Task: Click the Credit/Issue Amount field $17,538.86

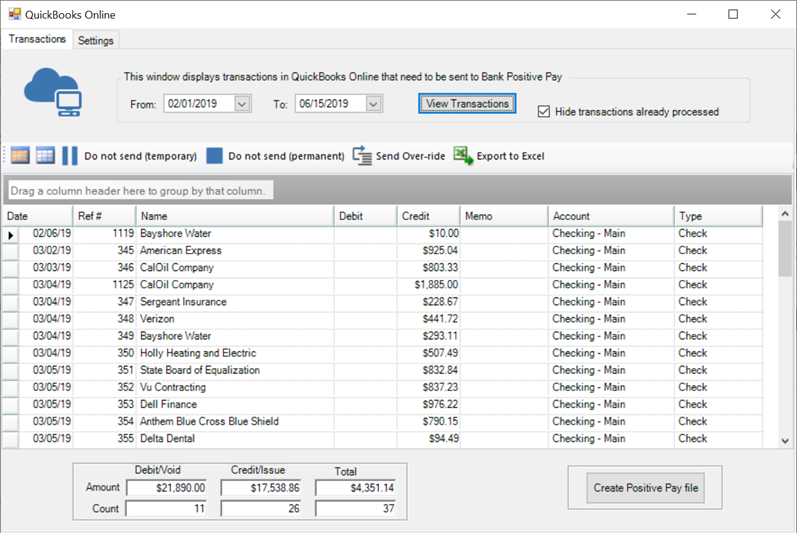Action: point(261,488)
